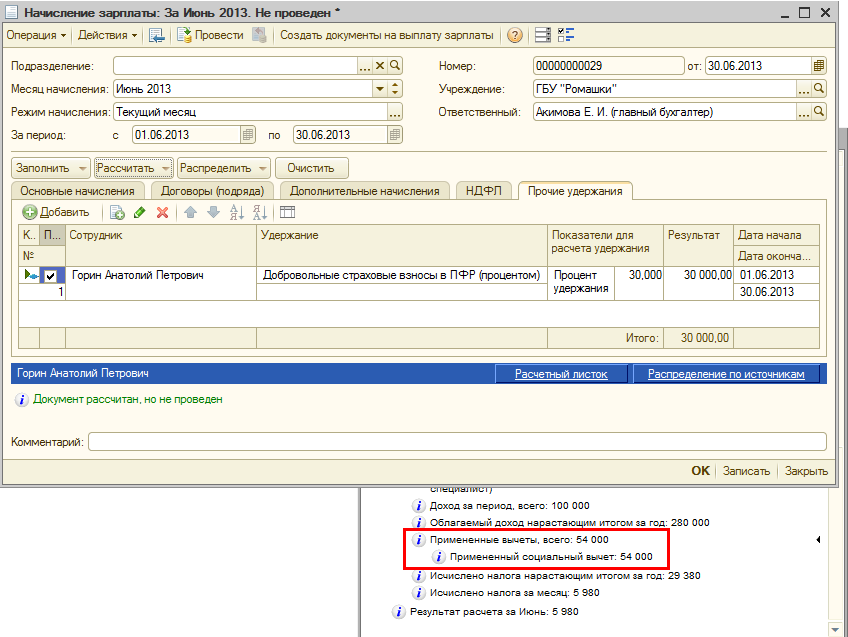
Task: Click the copy row icon in table toolbar
Action: (117, 213)
